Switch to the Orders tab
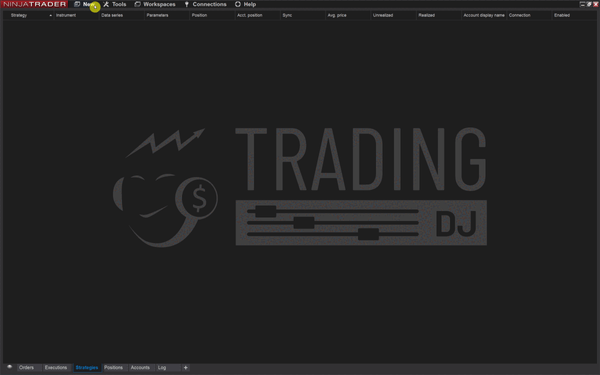The image size is (600, 375). 26,368
